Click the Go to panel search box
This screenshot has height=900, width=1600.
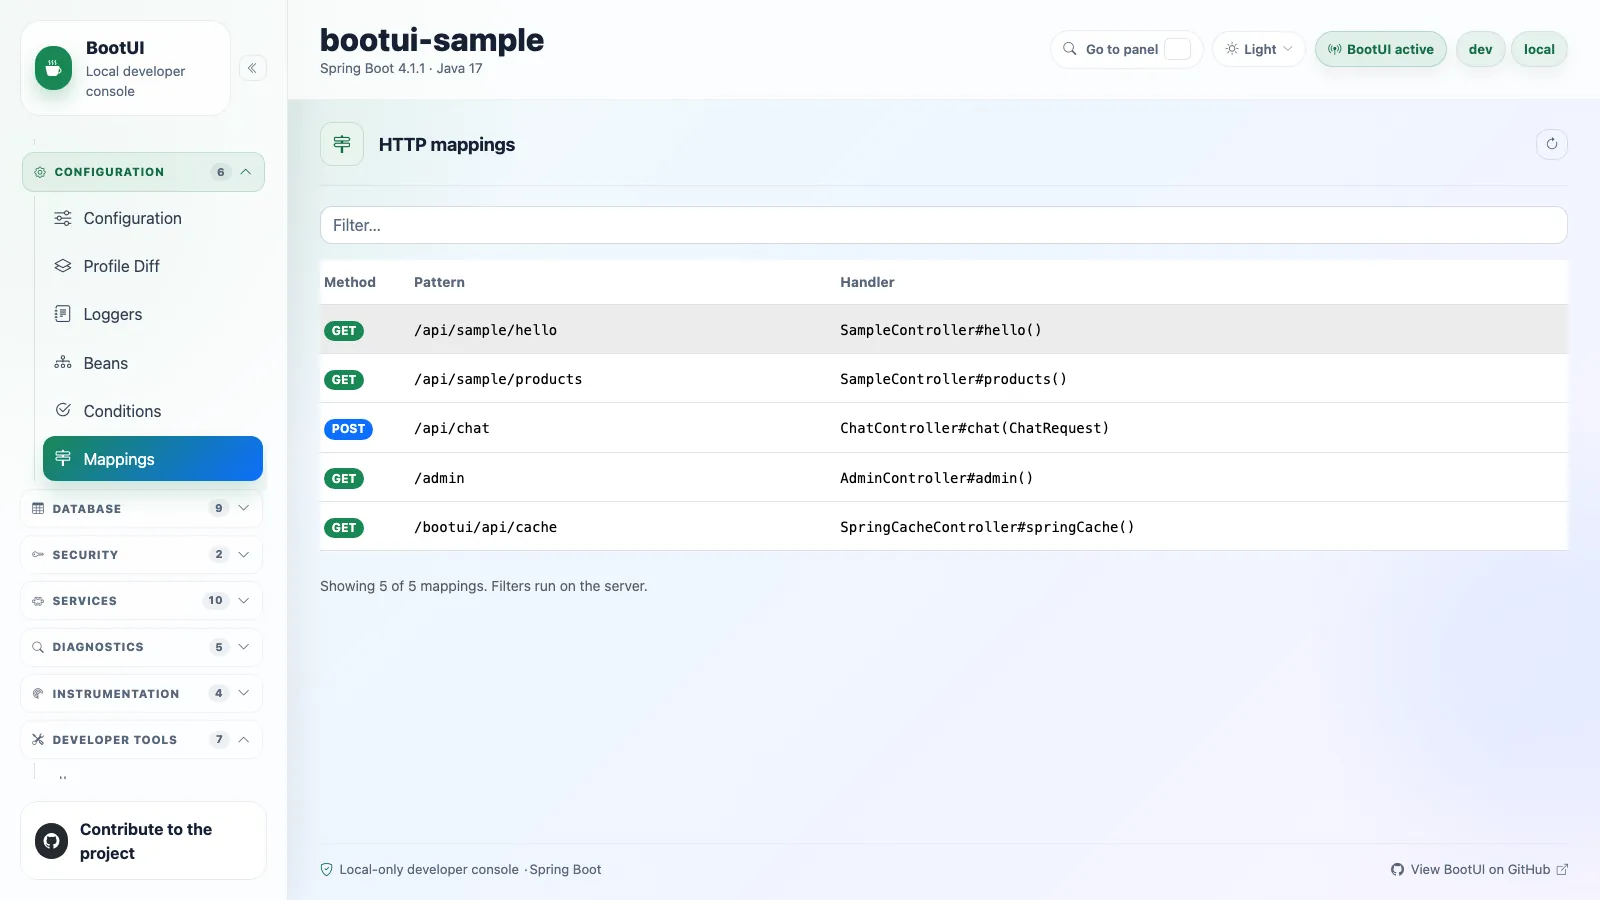(x=1126, y=49)
